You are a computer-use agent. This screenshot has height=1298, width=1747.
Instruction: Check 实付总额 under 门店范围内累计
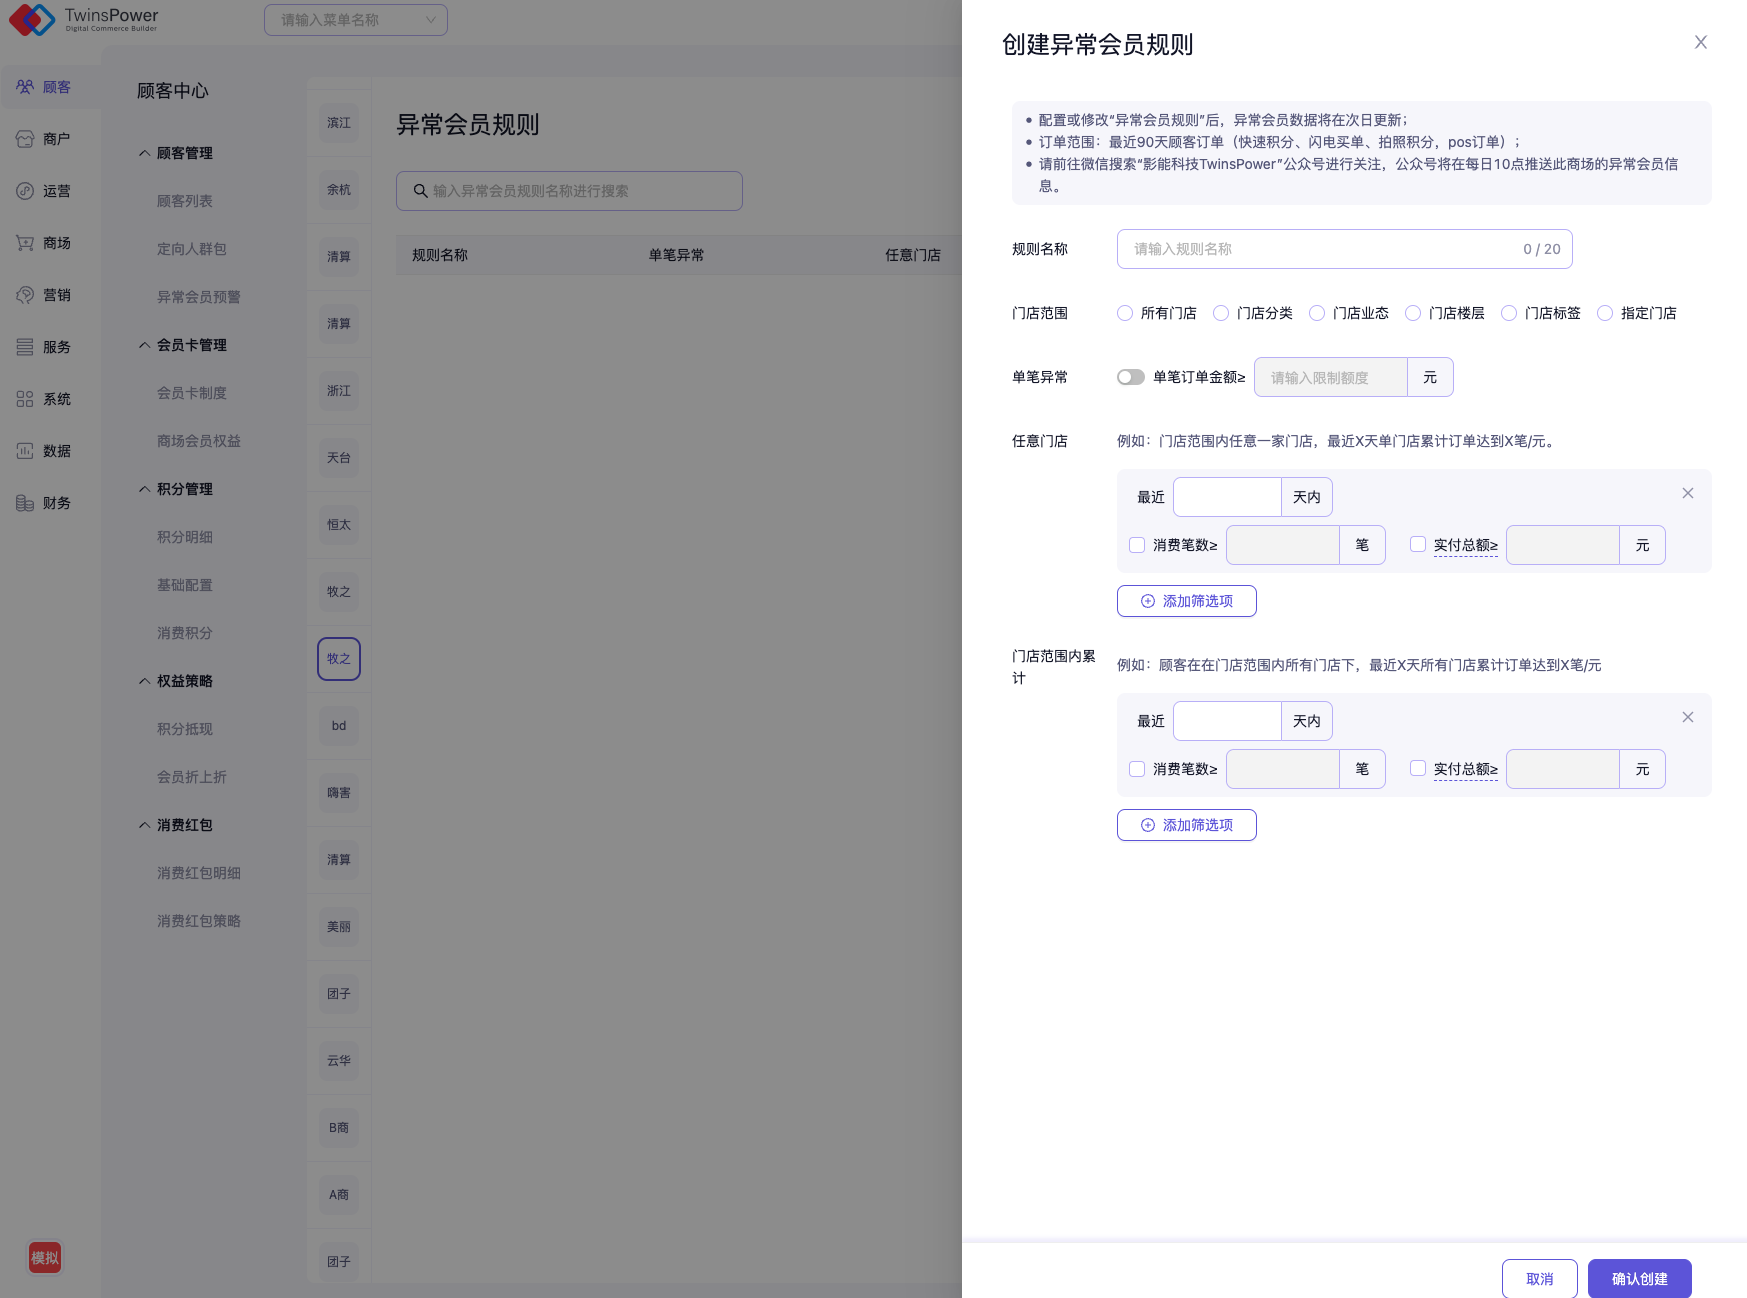tap(1417, 768)
